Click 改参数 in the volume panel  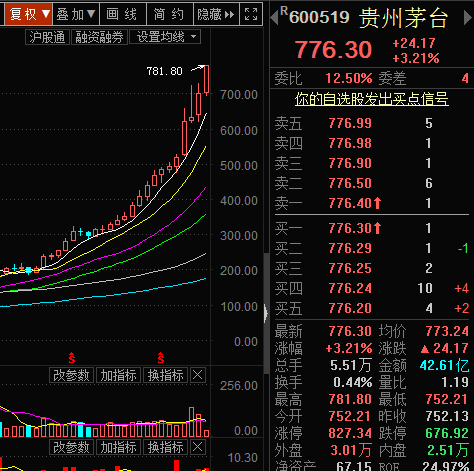(x=72, y=375)
